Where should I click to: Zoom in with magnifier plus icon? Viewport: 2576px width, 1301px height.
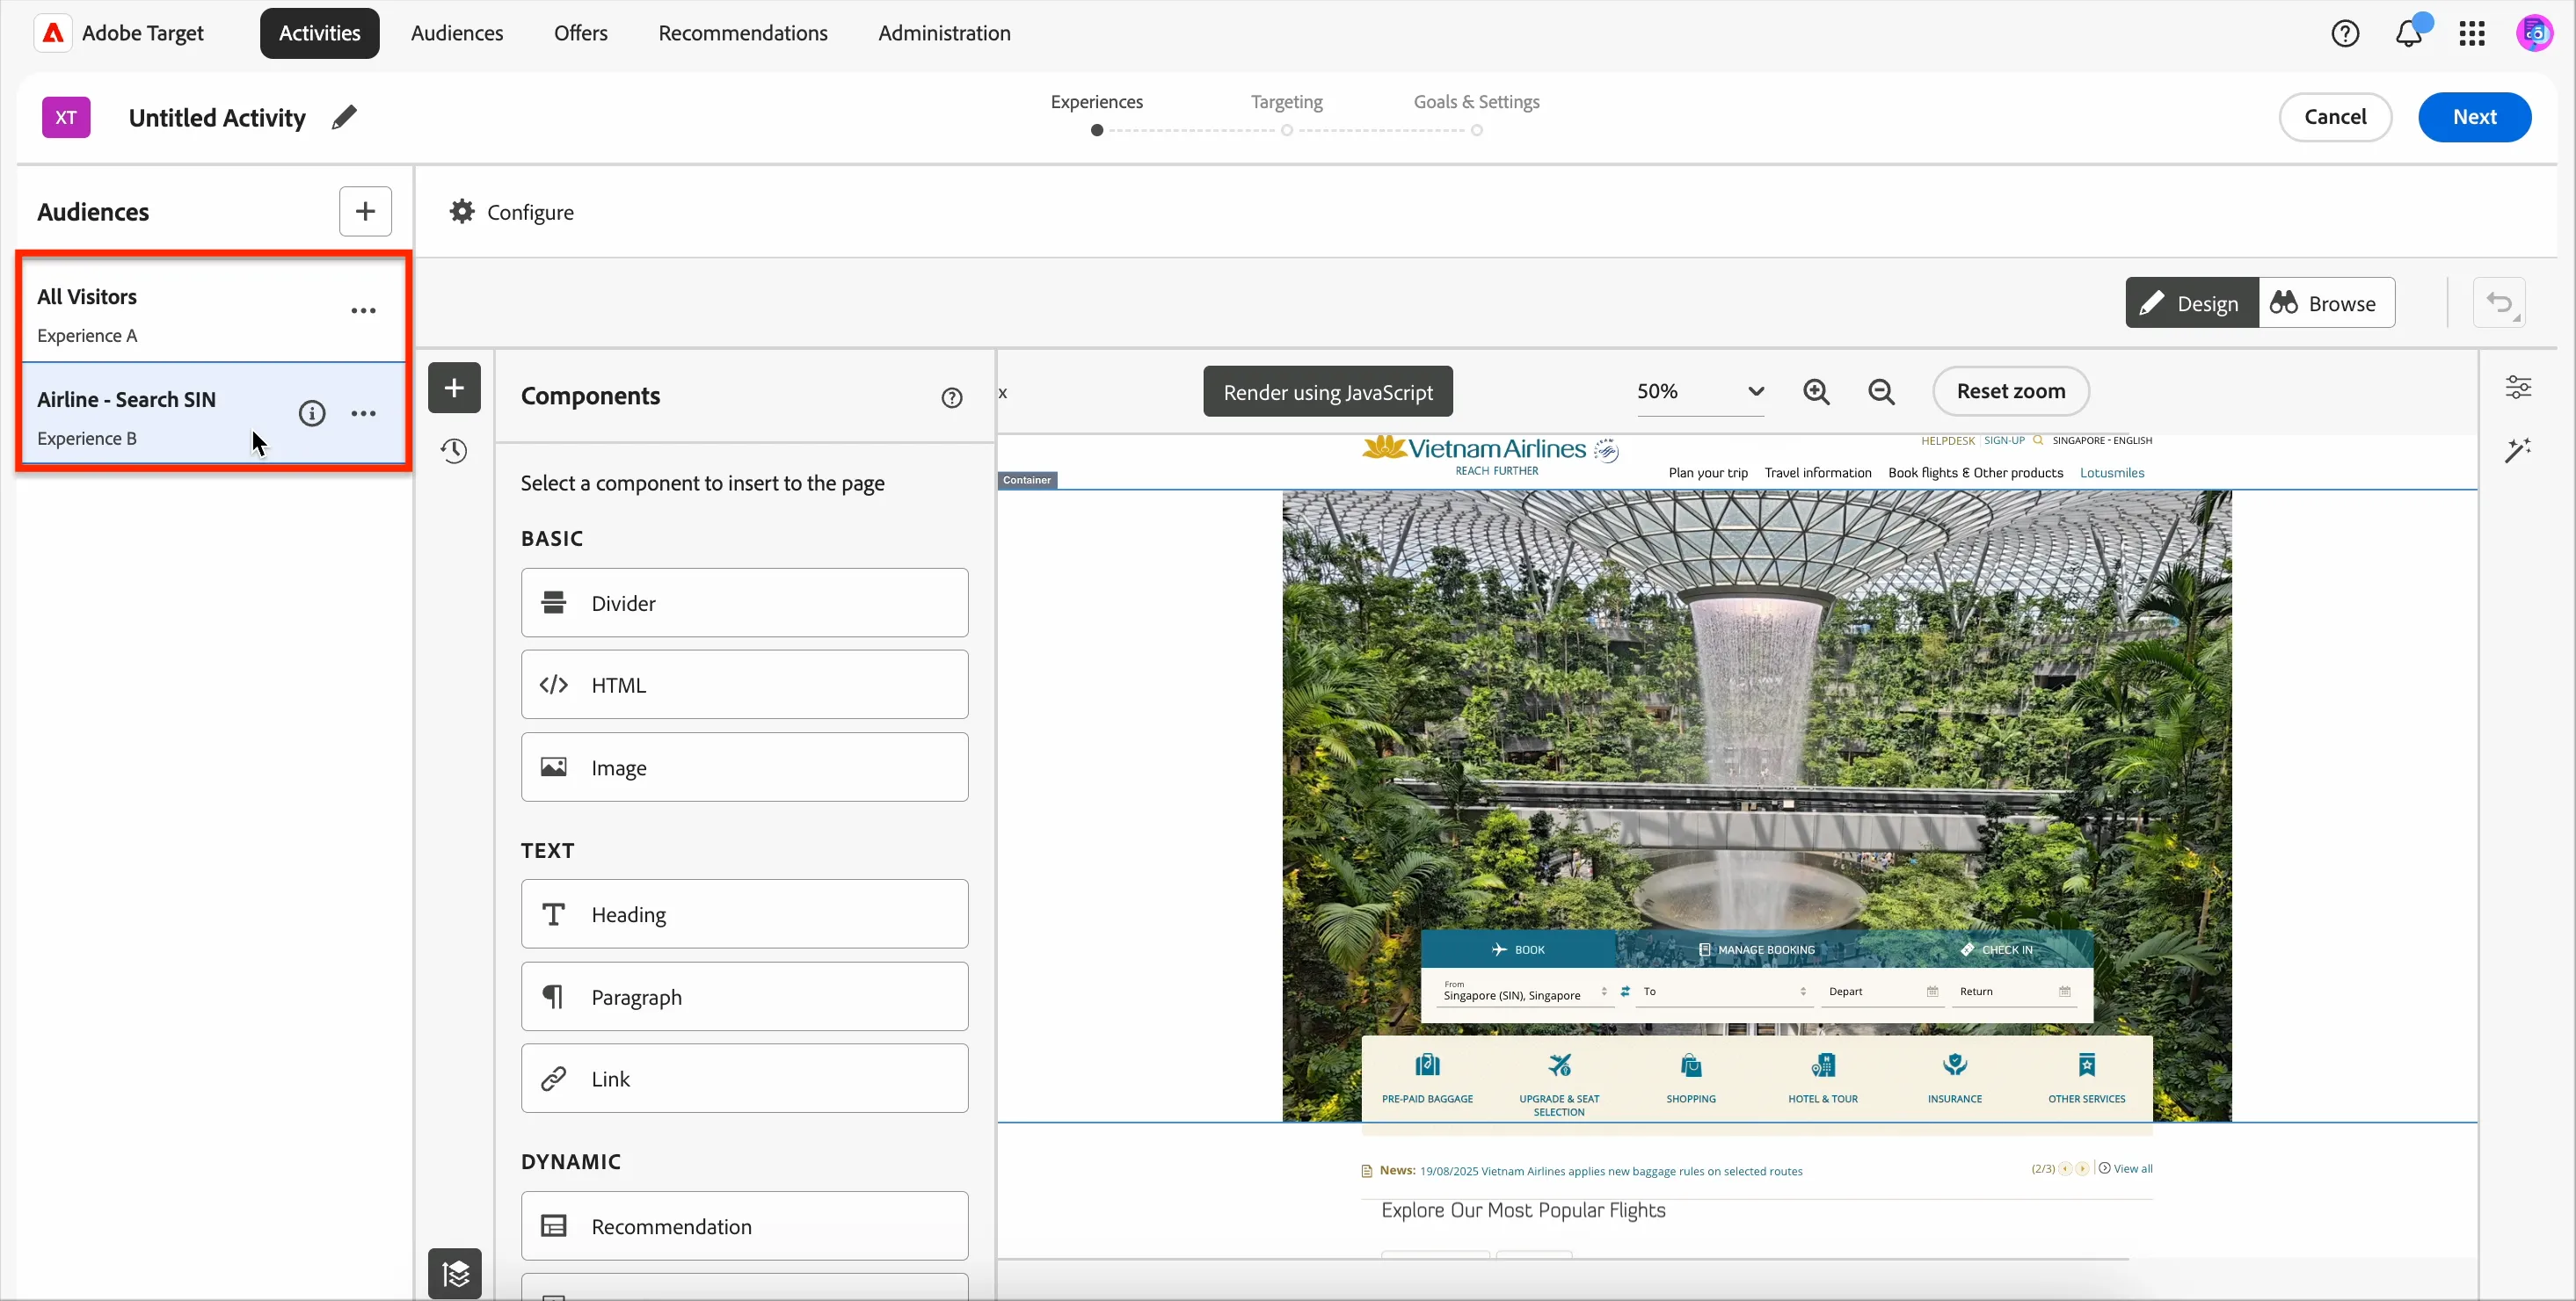pos(1817,391)
